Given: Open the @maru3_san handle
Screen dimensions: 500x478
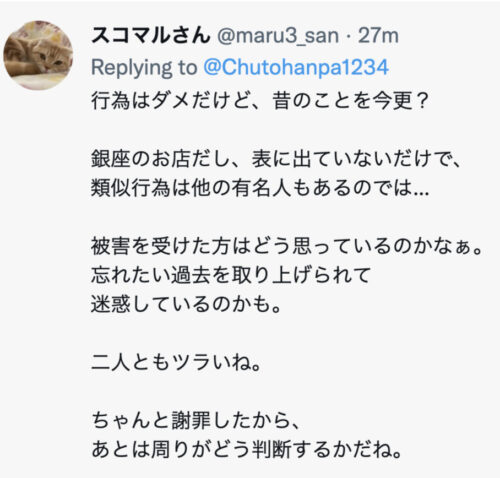Looking at the screenshot, I should coord(278,36).
